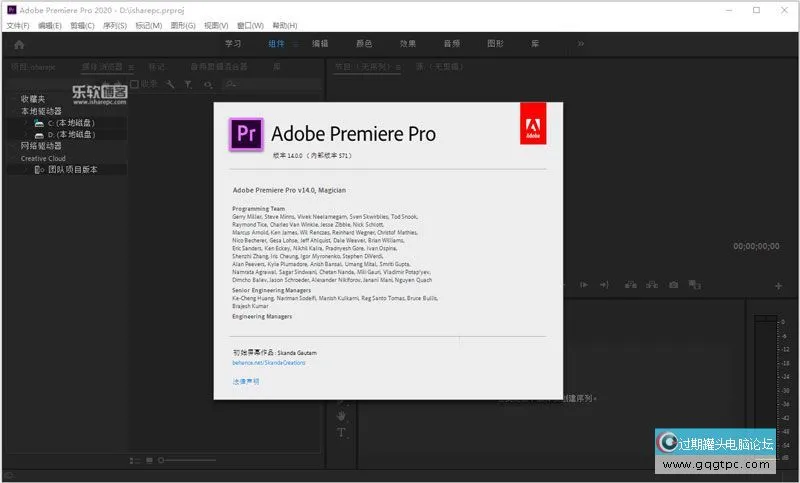Select the Hand tool
The image size is (800, 483).
tap(341, 416)
